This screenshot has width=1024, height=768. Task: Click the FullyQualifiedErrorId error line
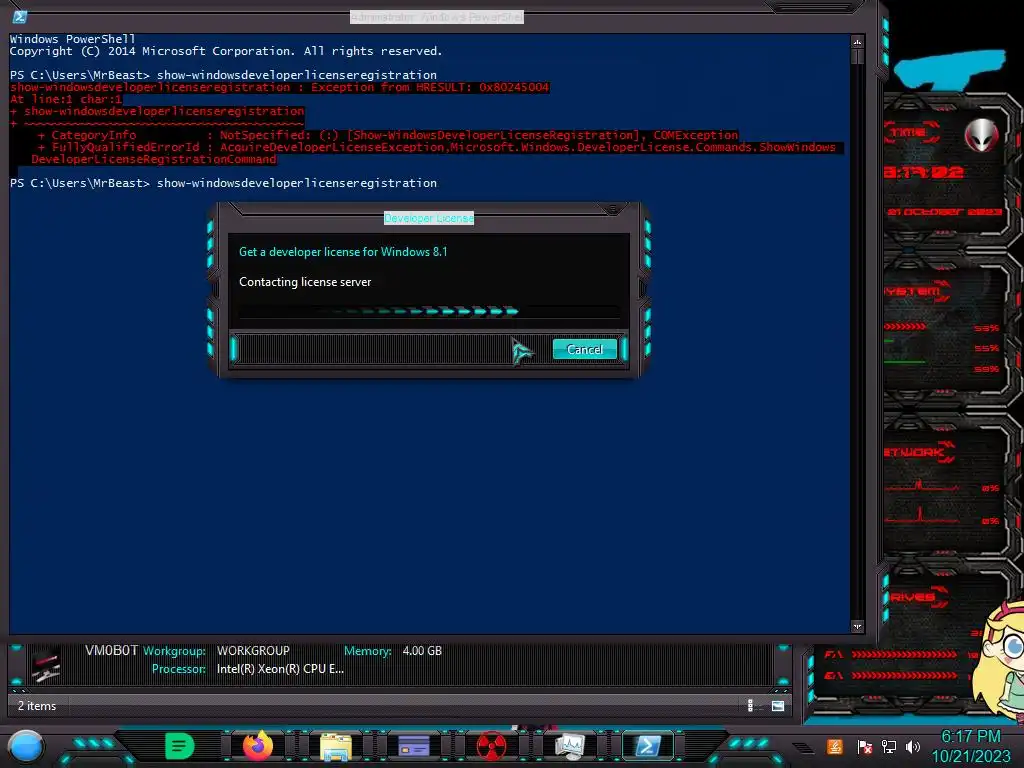click(x=436, y=148)
